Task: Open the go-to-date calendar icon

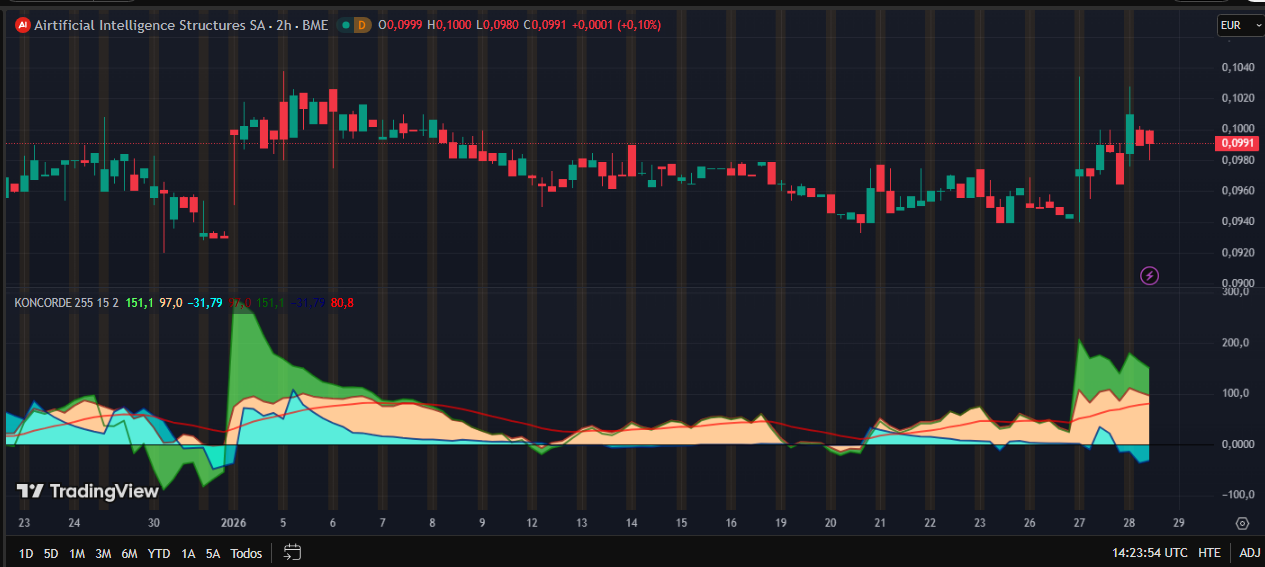Action: pos(292,551)
